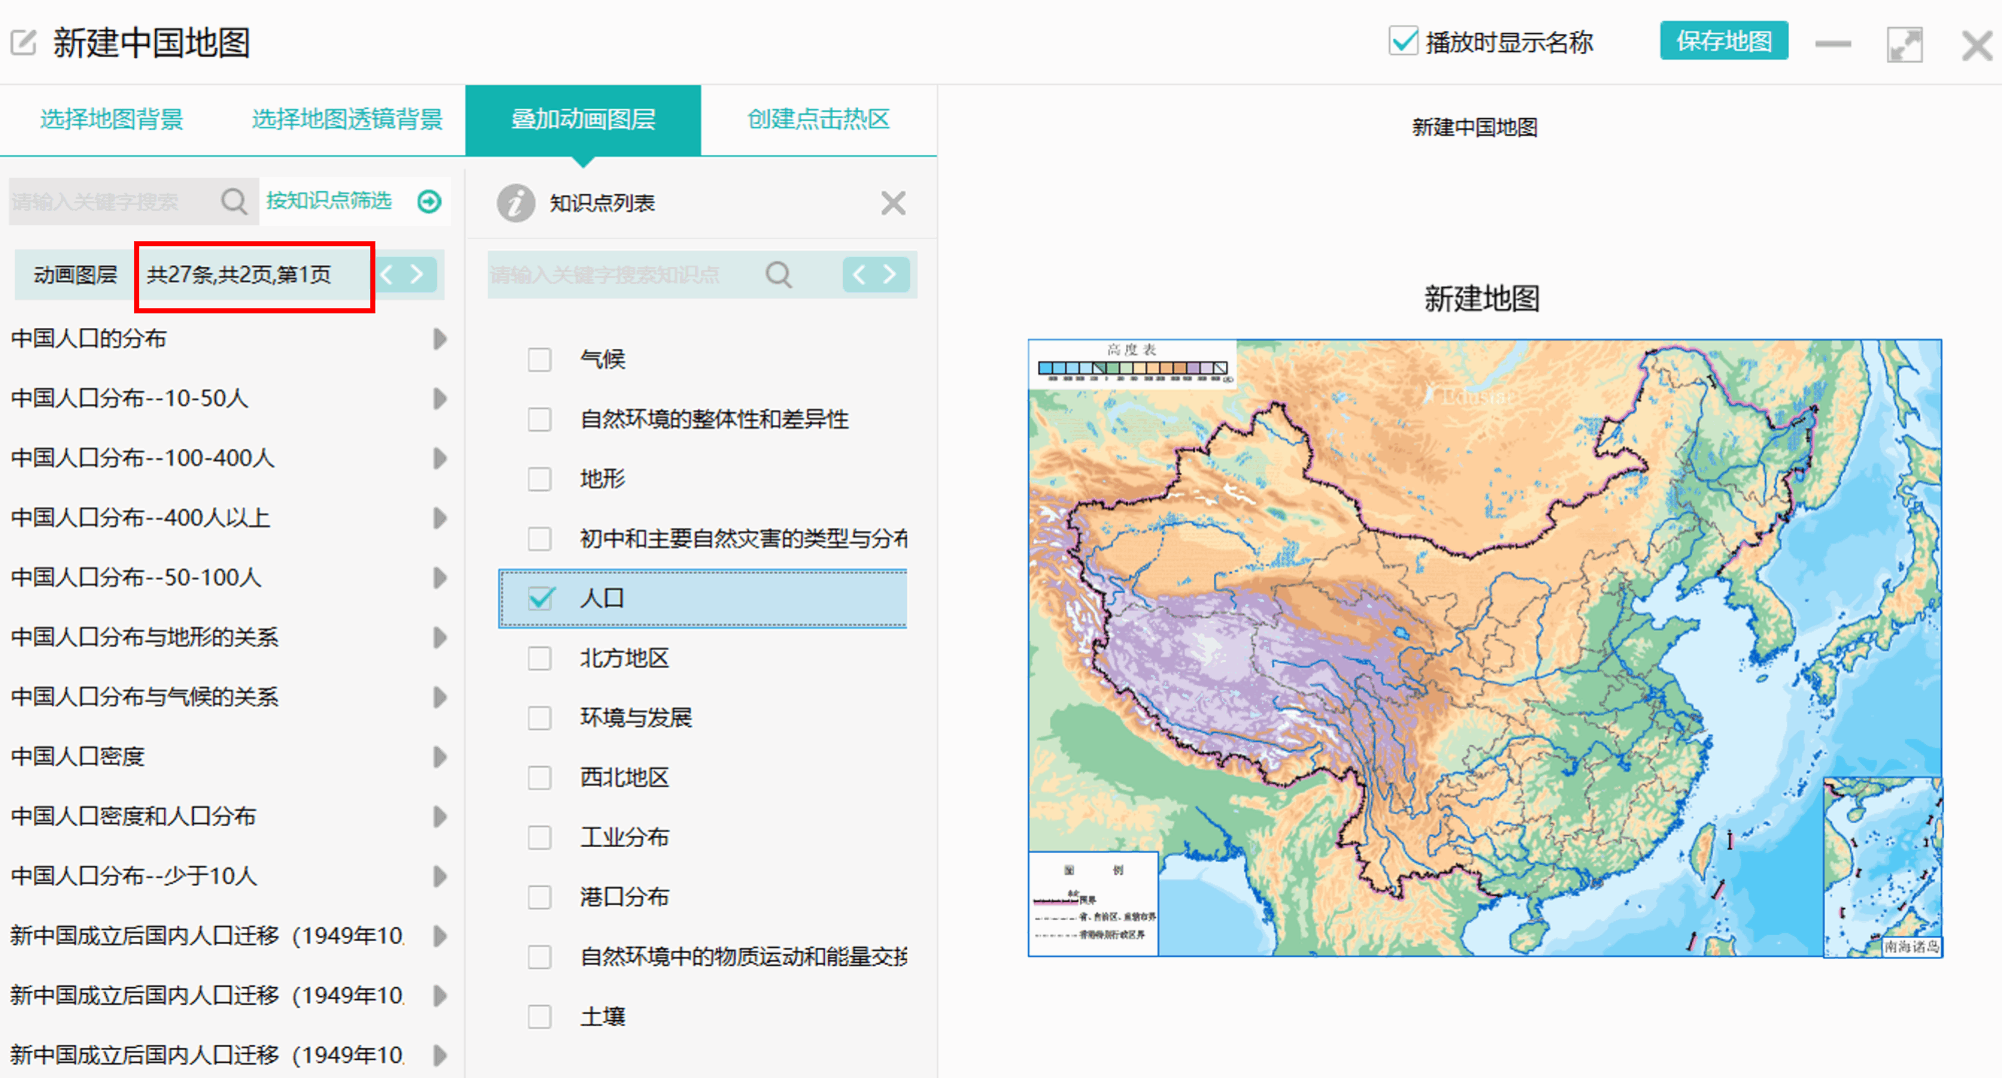Click the 知识点列表 info icon
This screenshot has height=1078, width=2002.
coord(515,203)
